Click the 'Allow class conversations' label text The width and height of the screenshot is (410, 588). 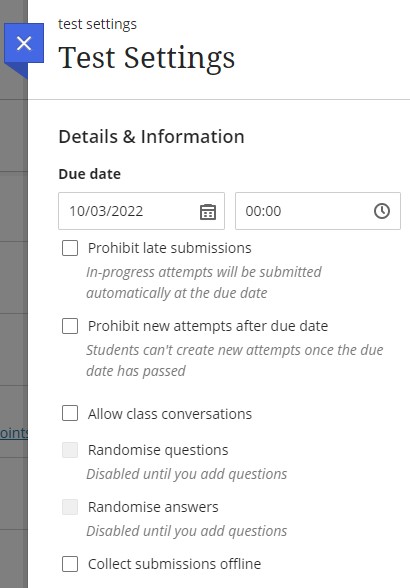pyautogui.click(x=170, y=414)
